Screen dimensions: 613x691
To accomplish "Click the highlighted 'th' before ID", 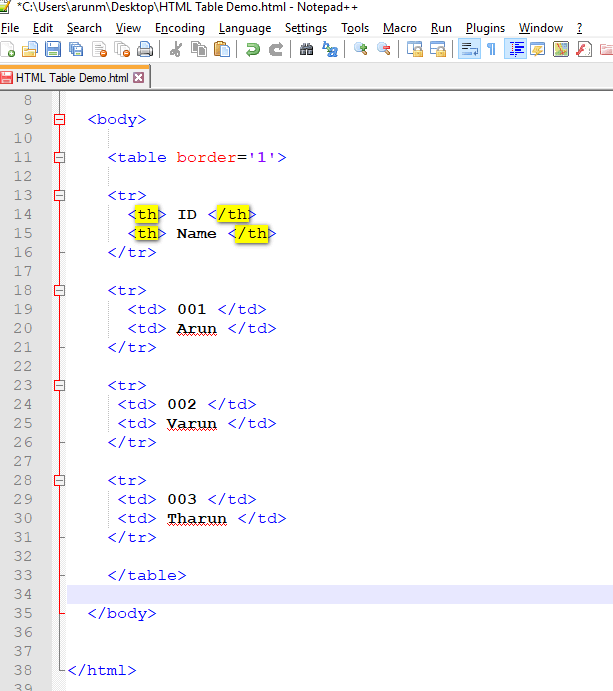I will (147, 215).
